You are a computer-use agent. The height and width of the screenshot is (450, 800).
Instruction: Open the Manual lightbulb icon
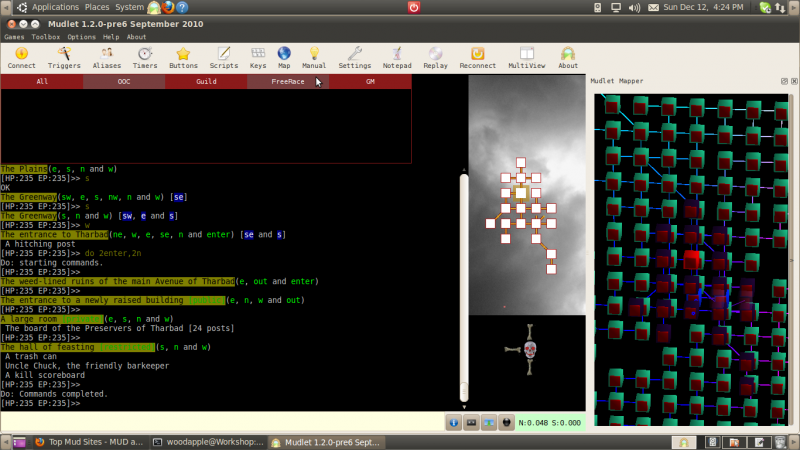click(x=314, y=58)
